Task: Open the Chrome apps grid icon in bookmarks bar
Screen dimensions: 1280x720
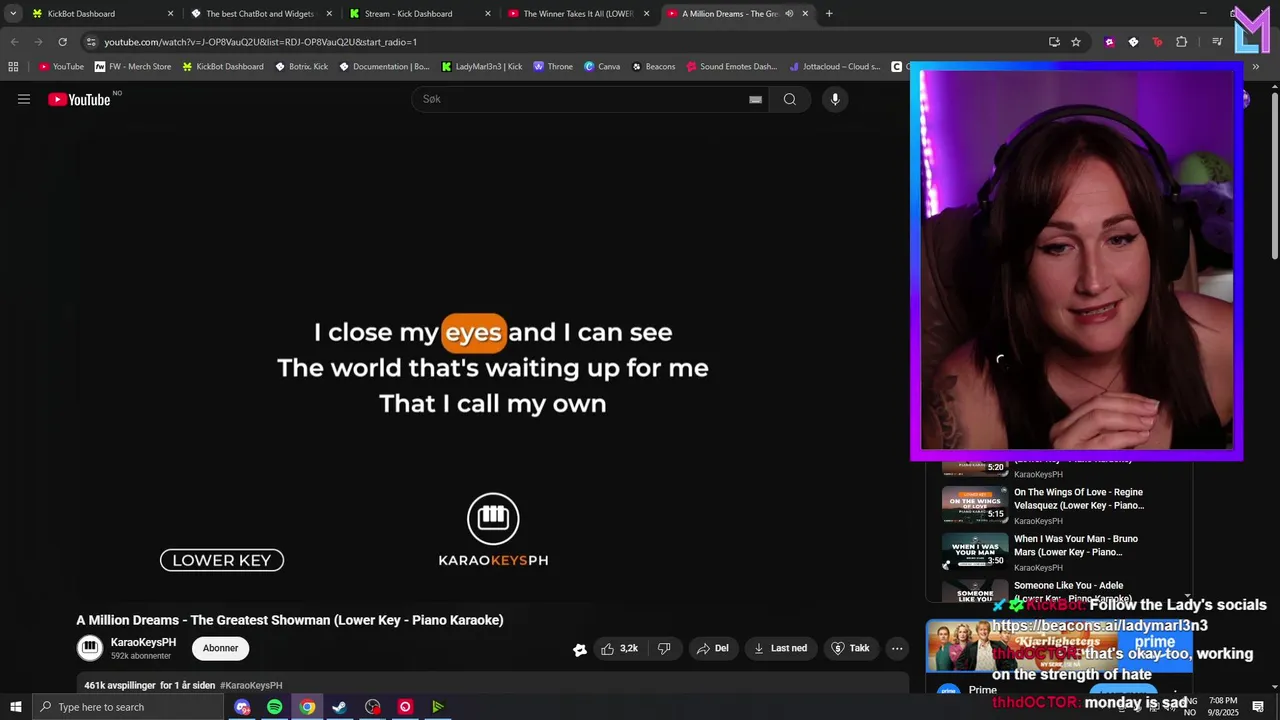Action: tap(13, 67)
